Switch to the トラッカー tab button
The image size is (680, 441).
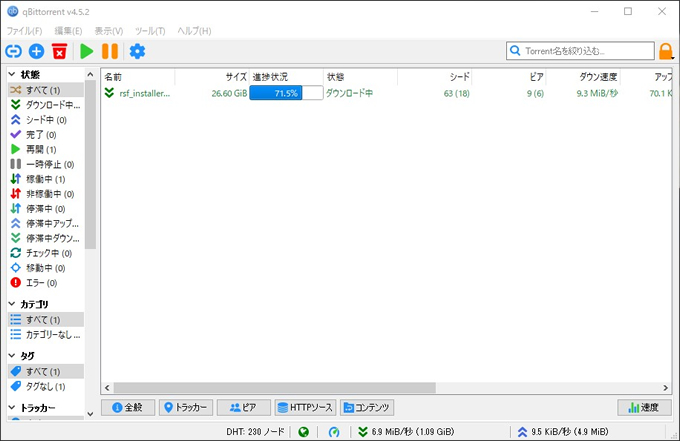[x=185, y=407]
